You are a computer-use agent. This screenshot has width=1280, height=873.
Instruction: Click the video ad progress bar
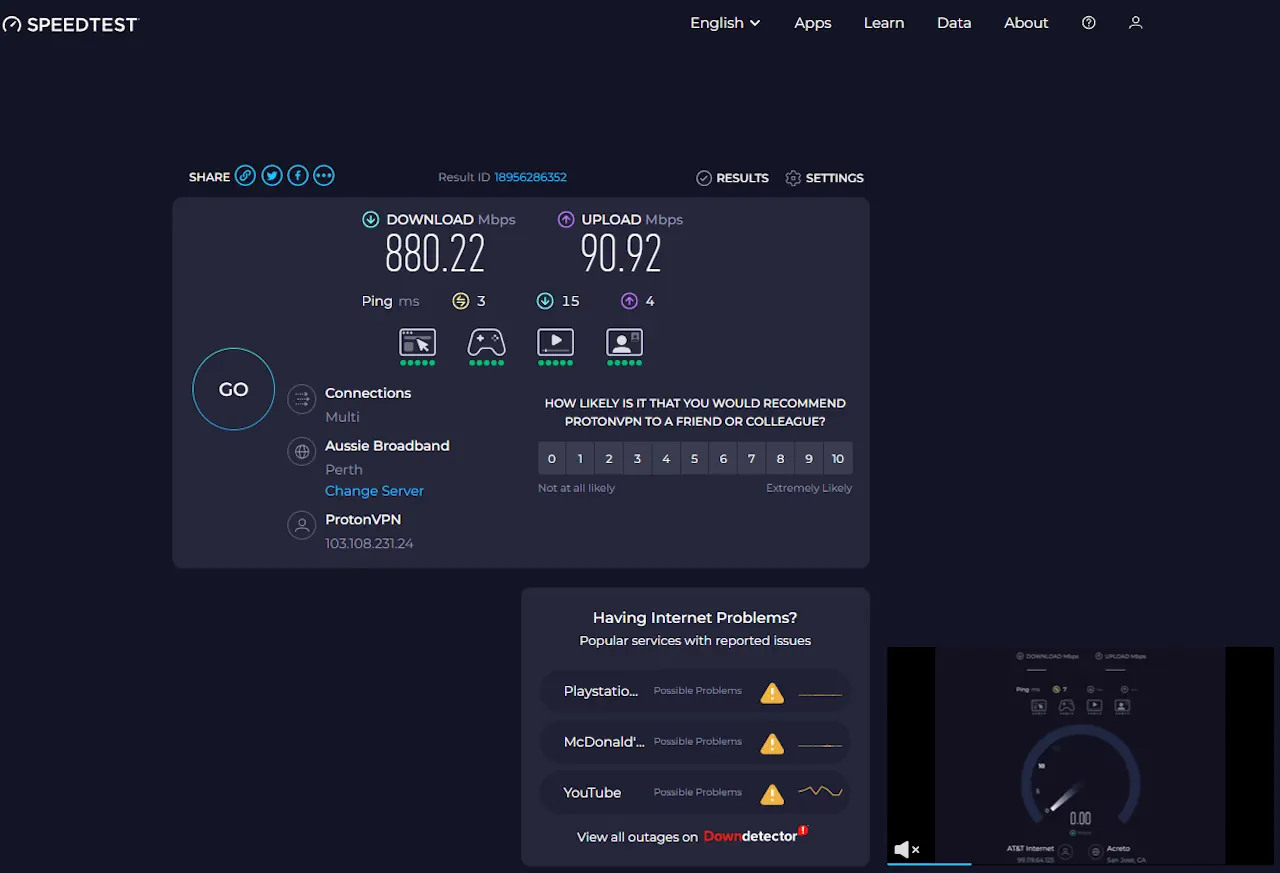point(1080,862)
